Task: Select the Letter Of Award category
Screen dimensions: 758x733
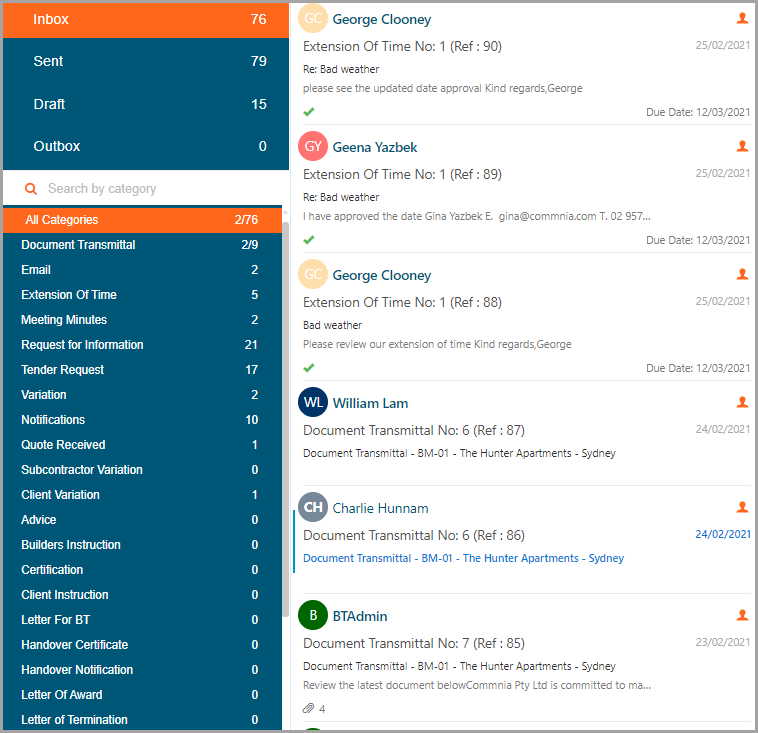Action: (142, 695)
